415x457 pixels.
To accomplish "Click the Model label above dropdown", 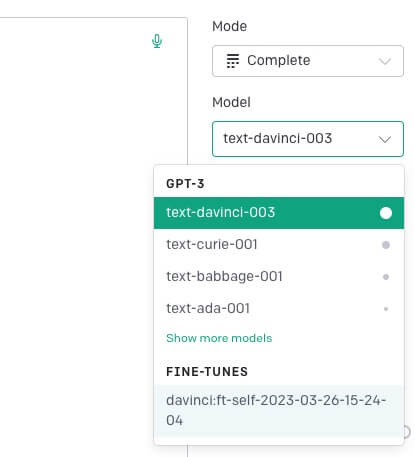I will [231, 102].
